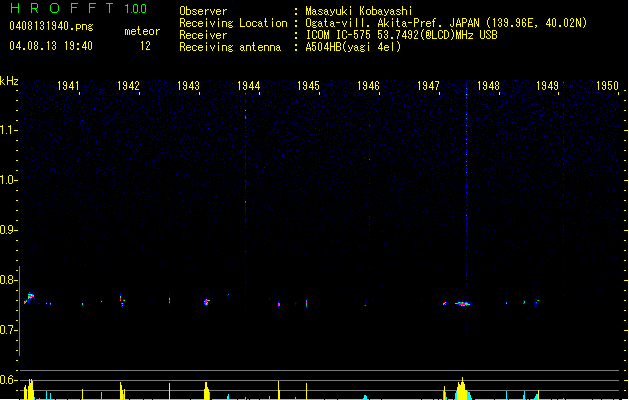Click the meteor count value 12
Screen dimensions: 629x400
coord(145,46)
